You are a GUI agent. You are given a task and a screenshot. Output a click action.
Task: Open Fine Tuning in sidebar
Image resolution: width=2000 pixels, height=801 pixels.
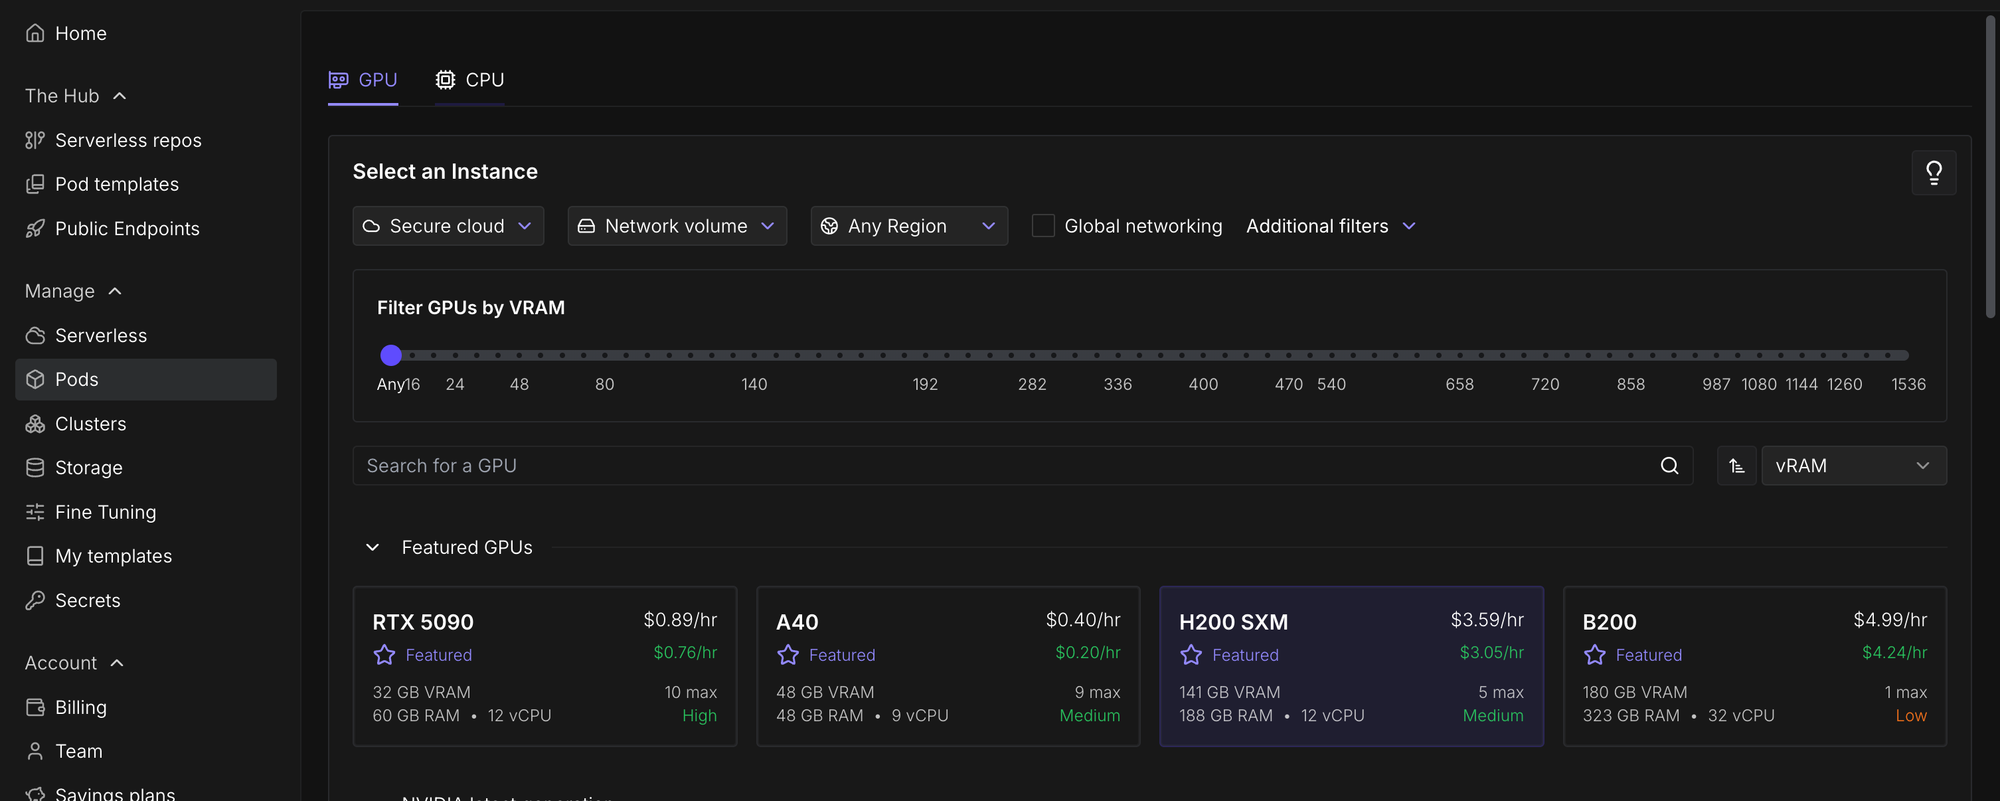(x=105, y=512)
